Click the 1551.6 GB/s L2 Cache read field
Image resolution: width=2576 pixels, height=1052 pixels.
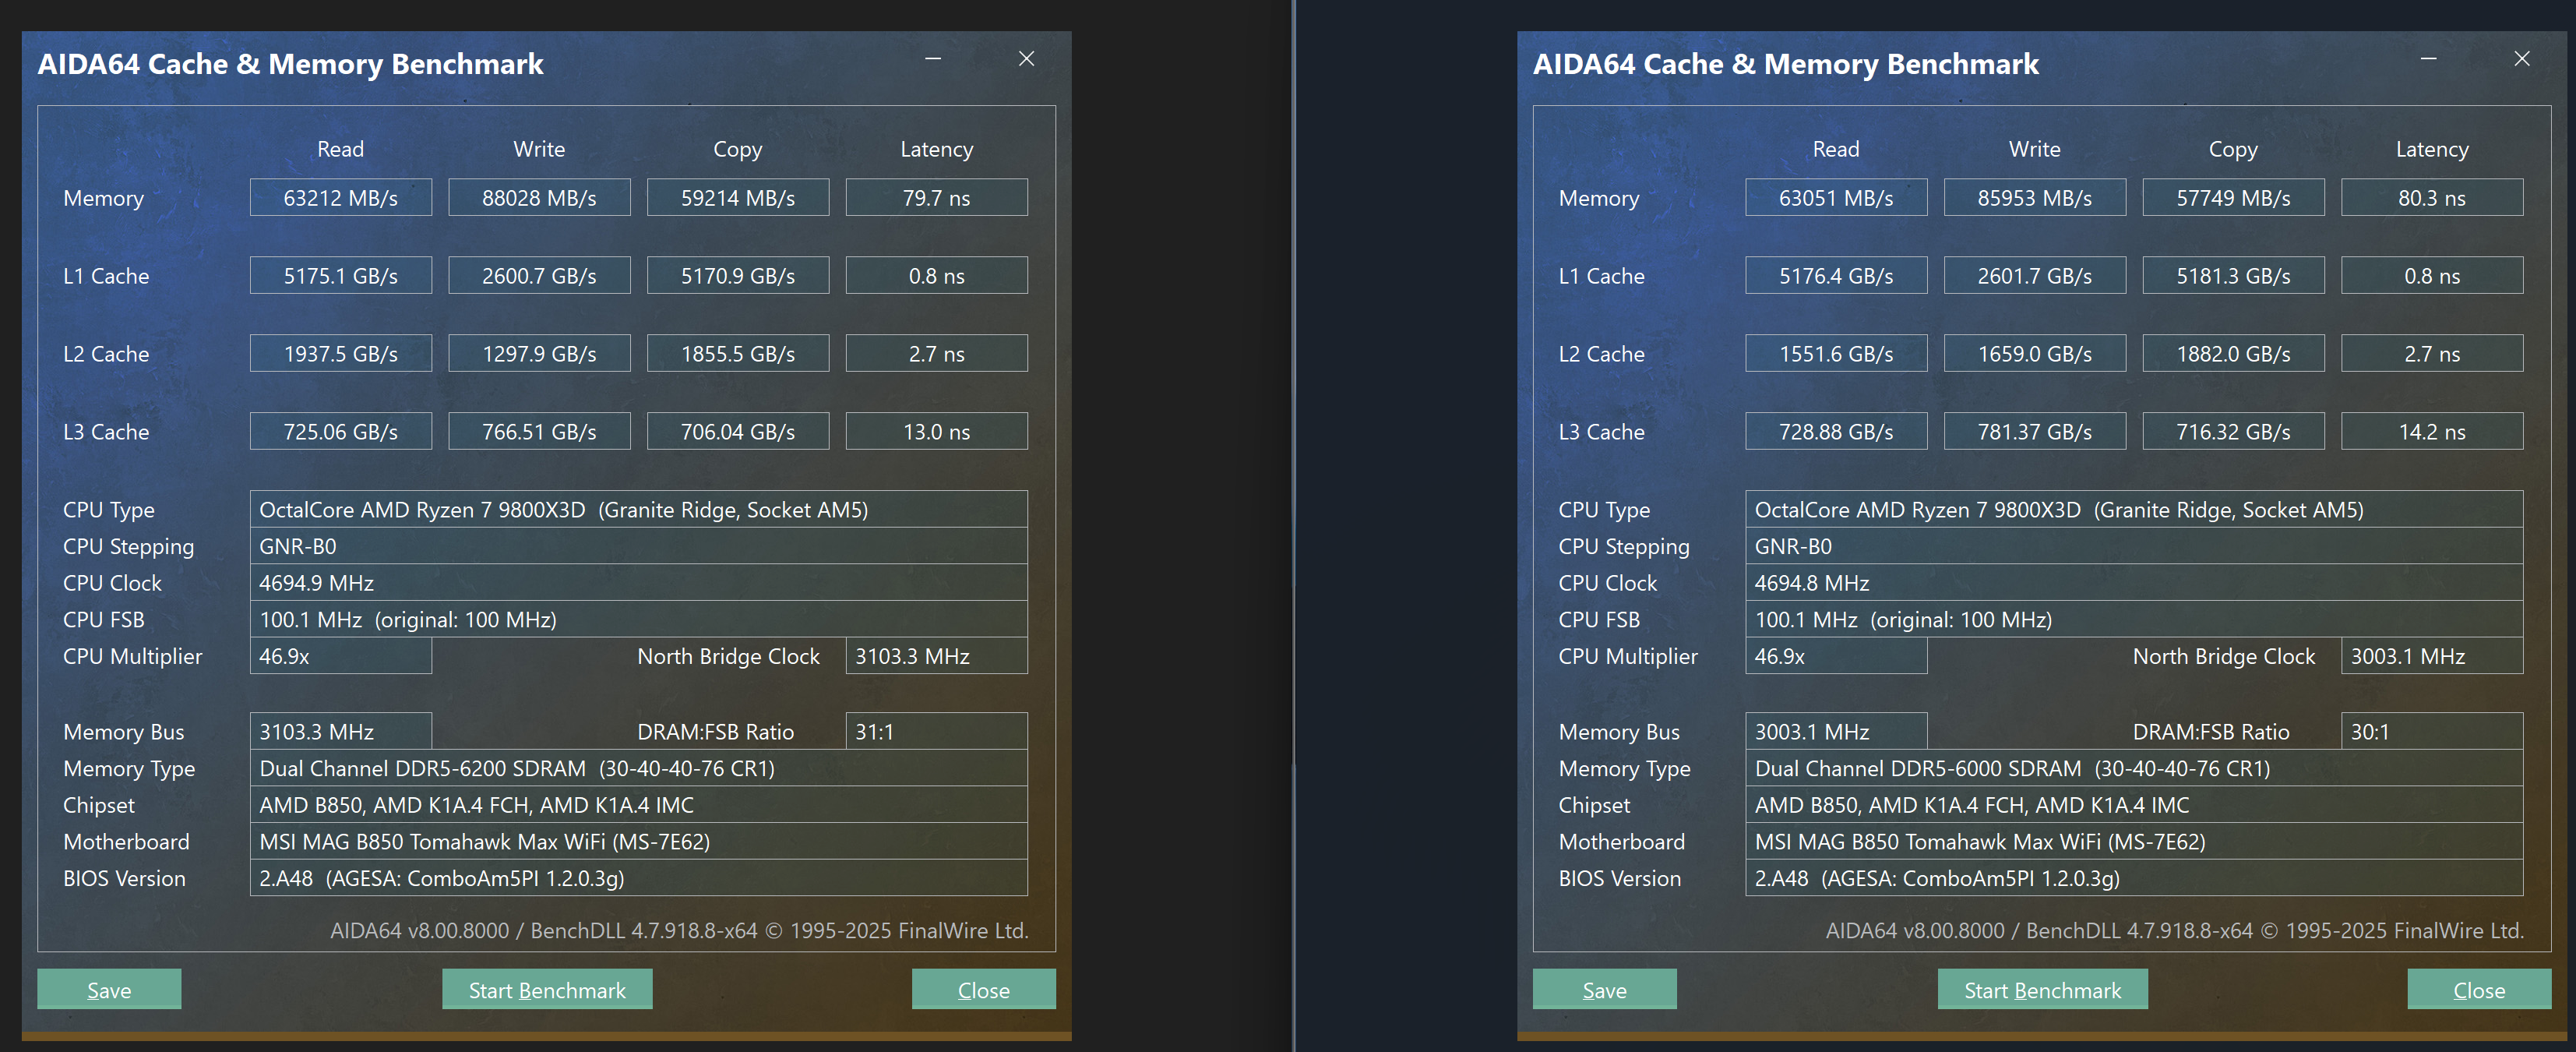1836,354
